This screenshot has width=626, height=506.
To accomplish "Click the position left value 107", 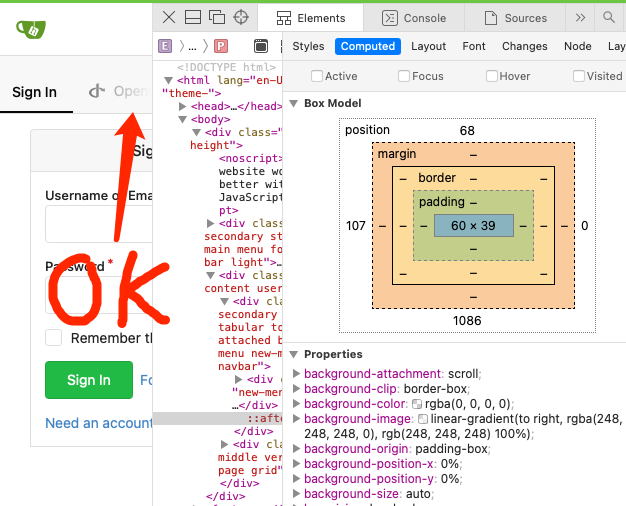I will click(356, 226).
